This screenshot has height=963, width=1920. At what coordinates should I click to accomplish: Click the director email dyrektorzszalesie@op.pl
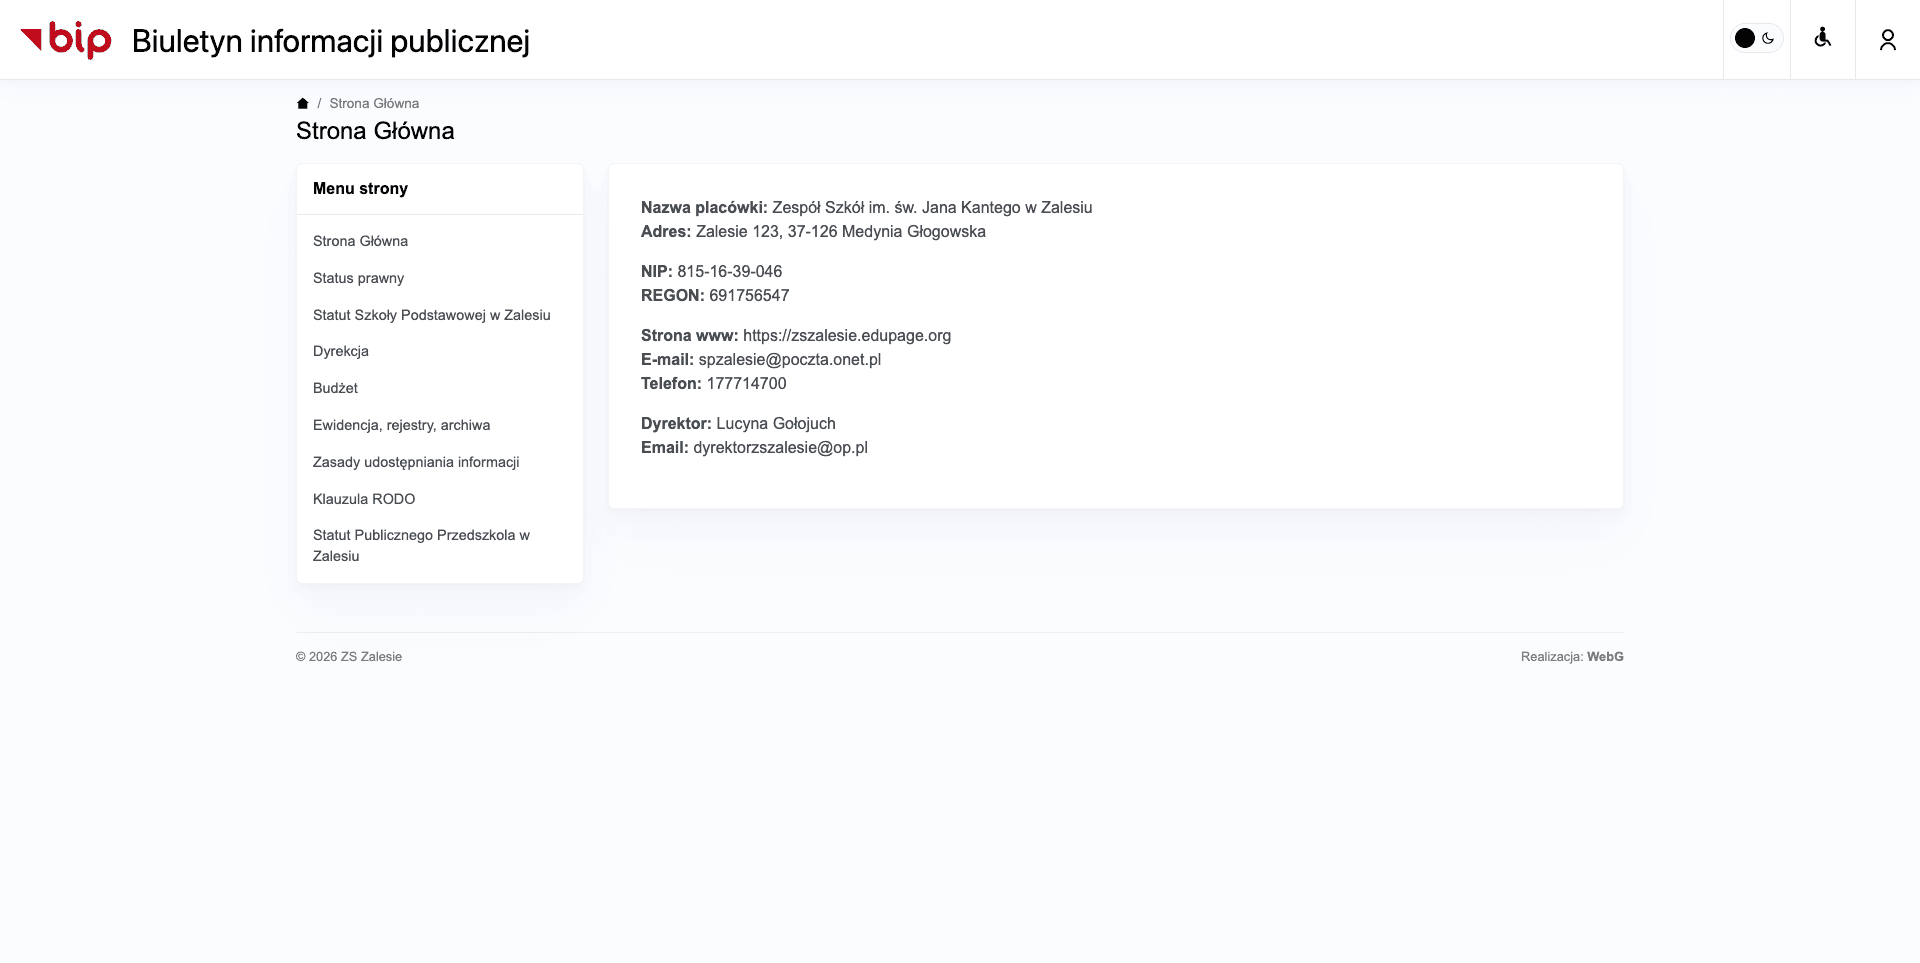(780, 447)
